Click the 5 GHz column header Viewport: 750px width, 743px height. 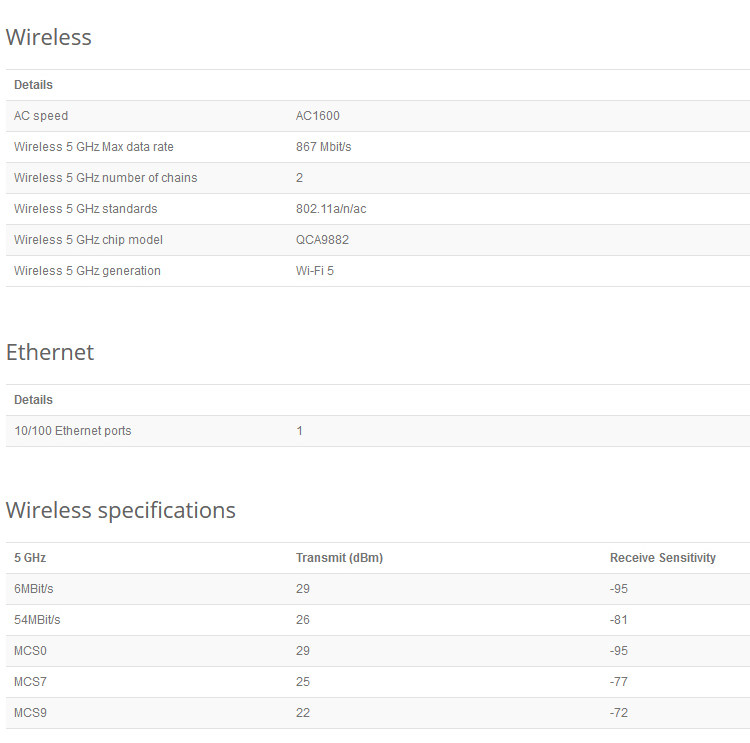[x=30, y=558]
